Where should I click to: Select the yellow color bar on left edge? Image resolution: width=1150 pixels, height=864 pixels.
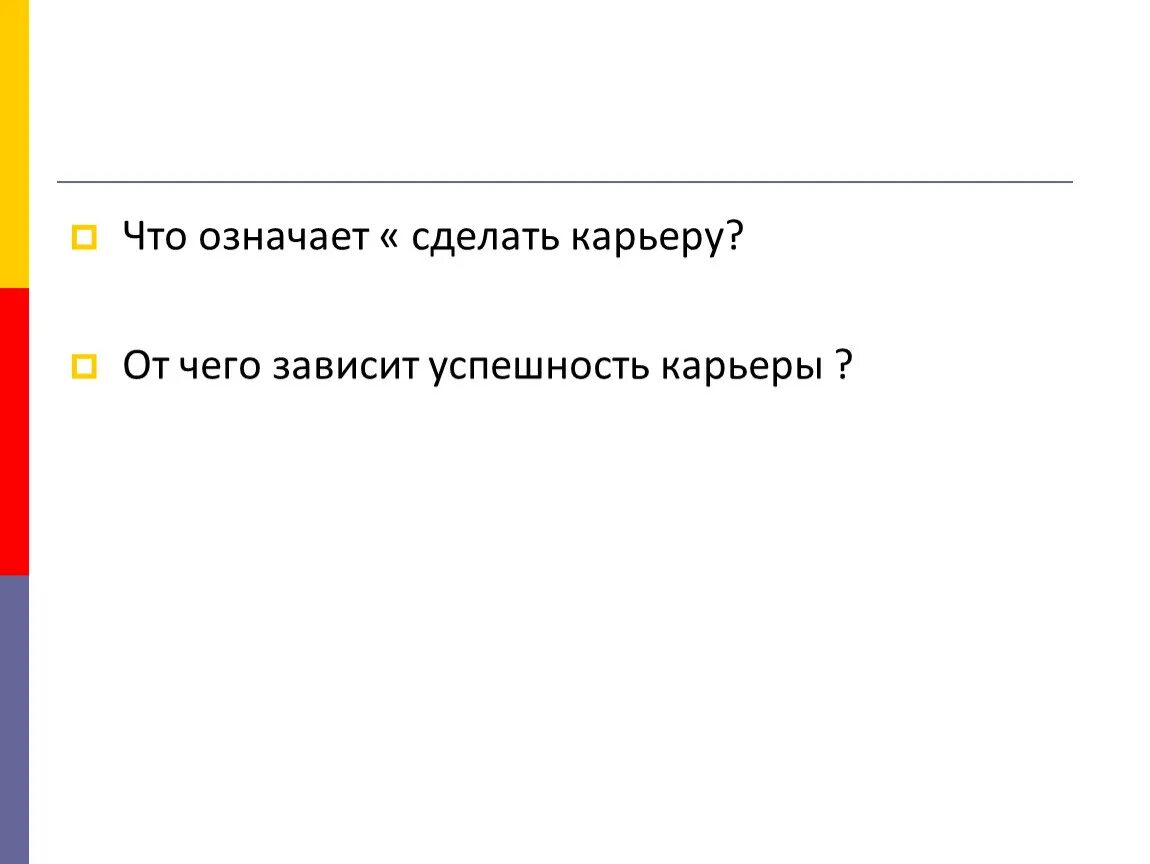[14, 144]
